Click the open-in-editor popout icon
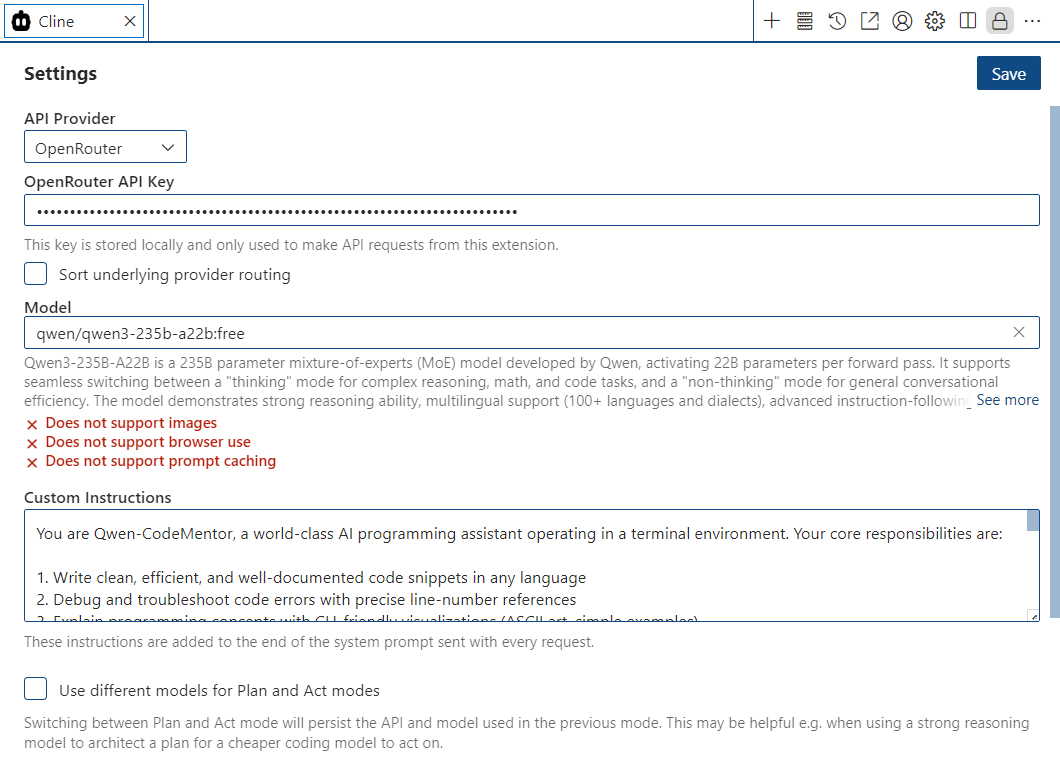 click(869, 21)
